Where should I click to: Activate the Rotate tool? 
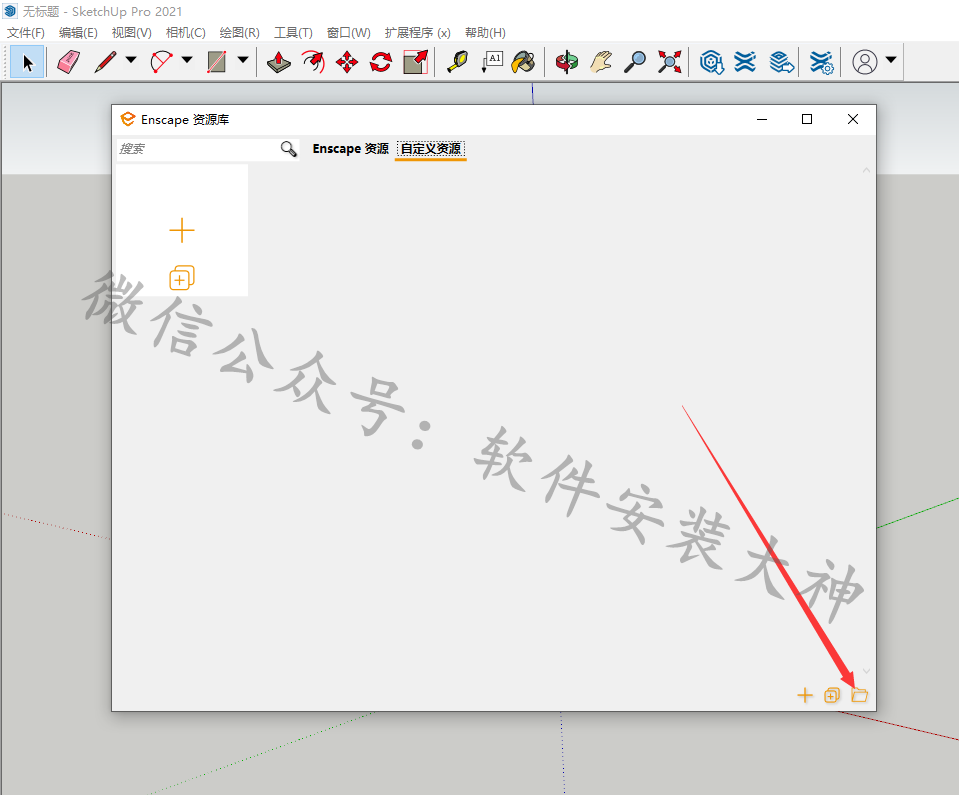coord(381,62)
